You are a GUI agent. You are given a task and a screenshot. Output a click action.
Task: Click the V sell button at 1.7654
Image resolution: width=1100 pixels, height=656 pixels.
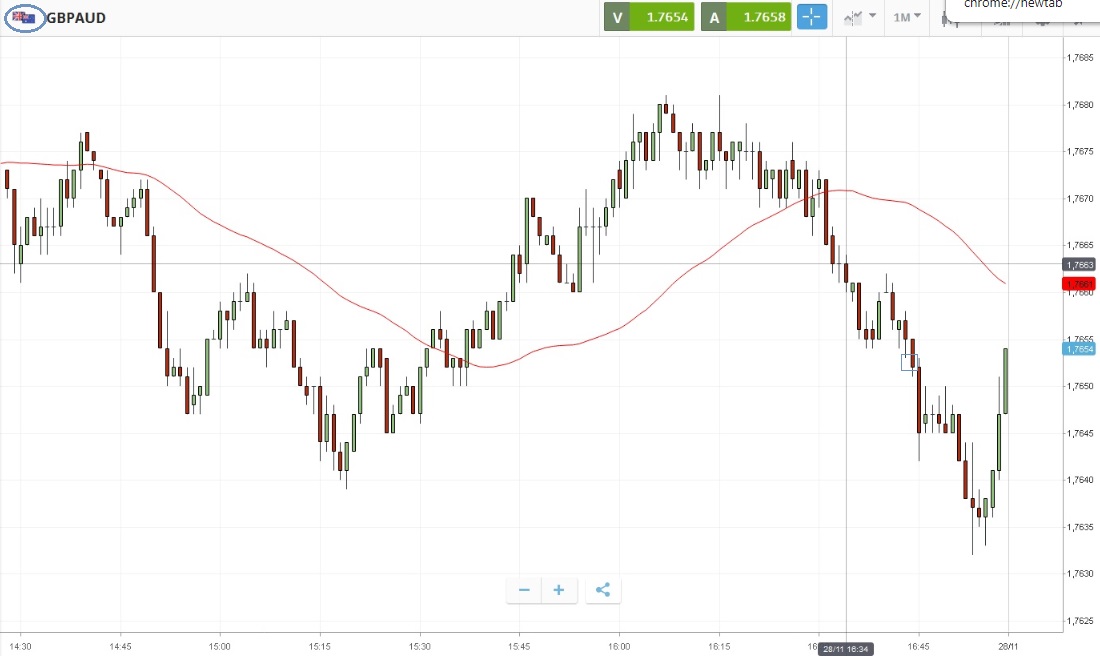(x=648, y=17)
